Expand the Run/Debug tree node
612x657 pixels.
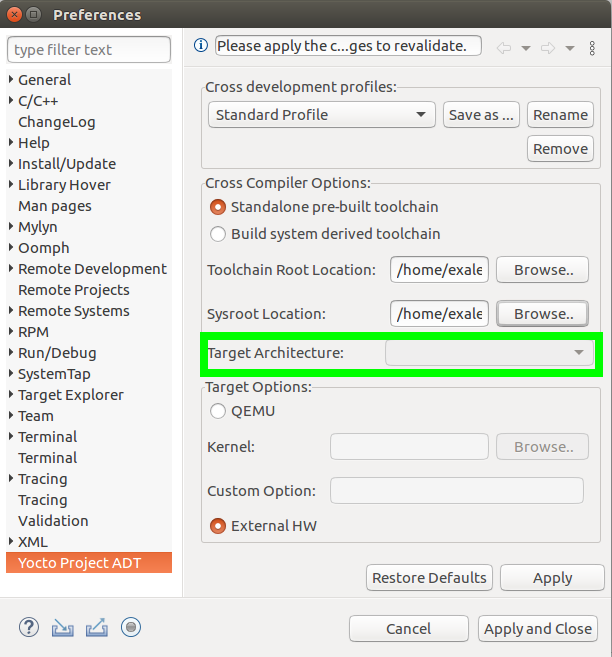coord(11,352)
